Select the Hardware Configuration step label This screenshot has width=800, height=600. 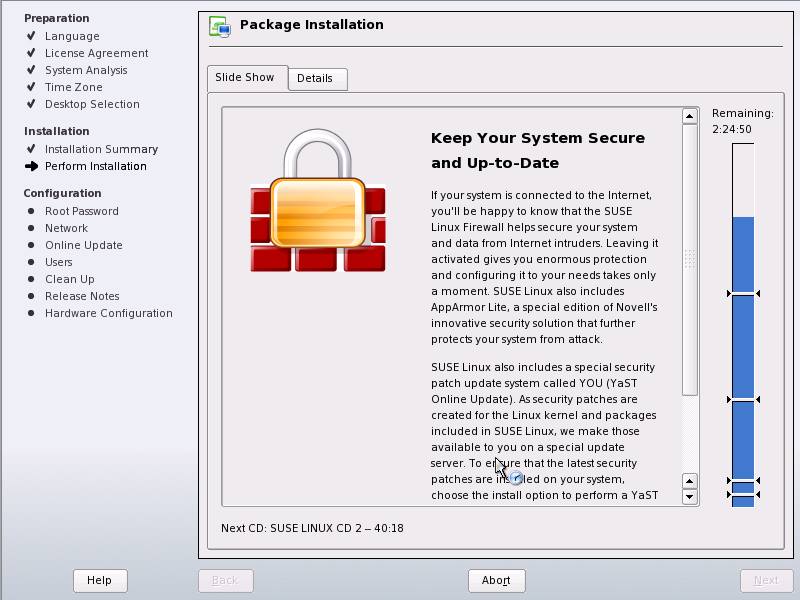[109, 313]
